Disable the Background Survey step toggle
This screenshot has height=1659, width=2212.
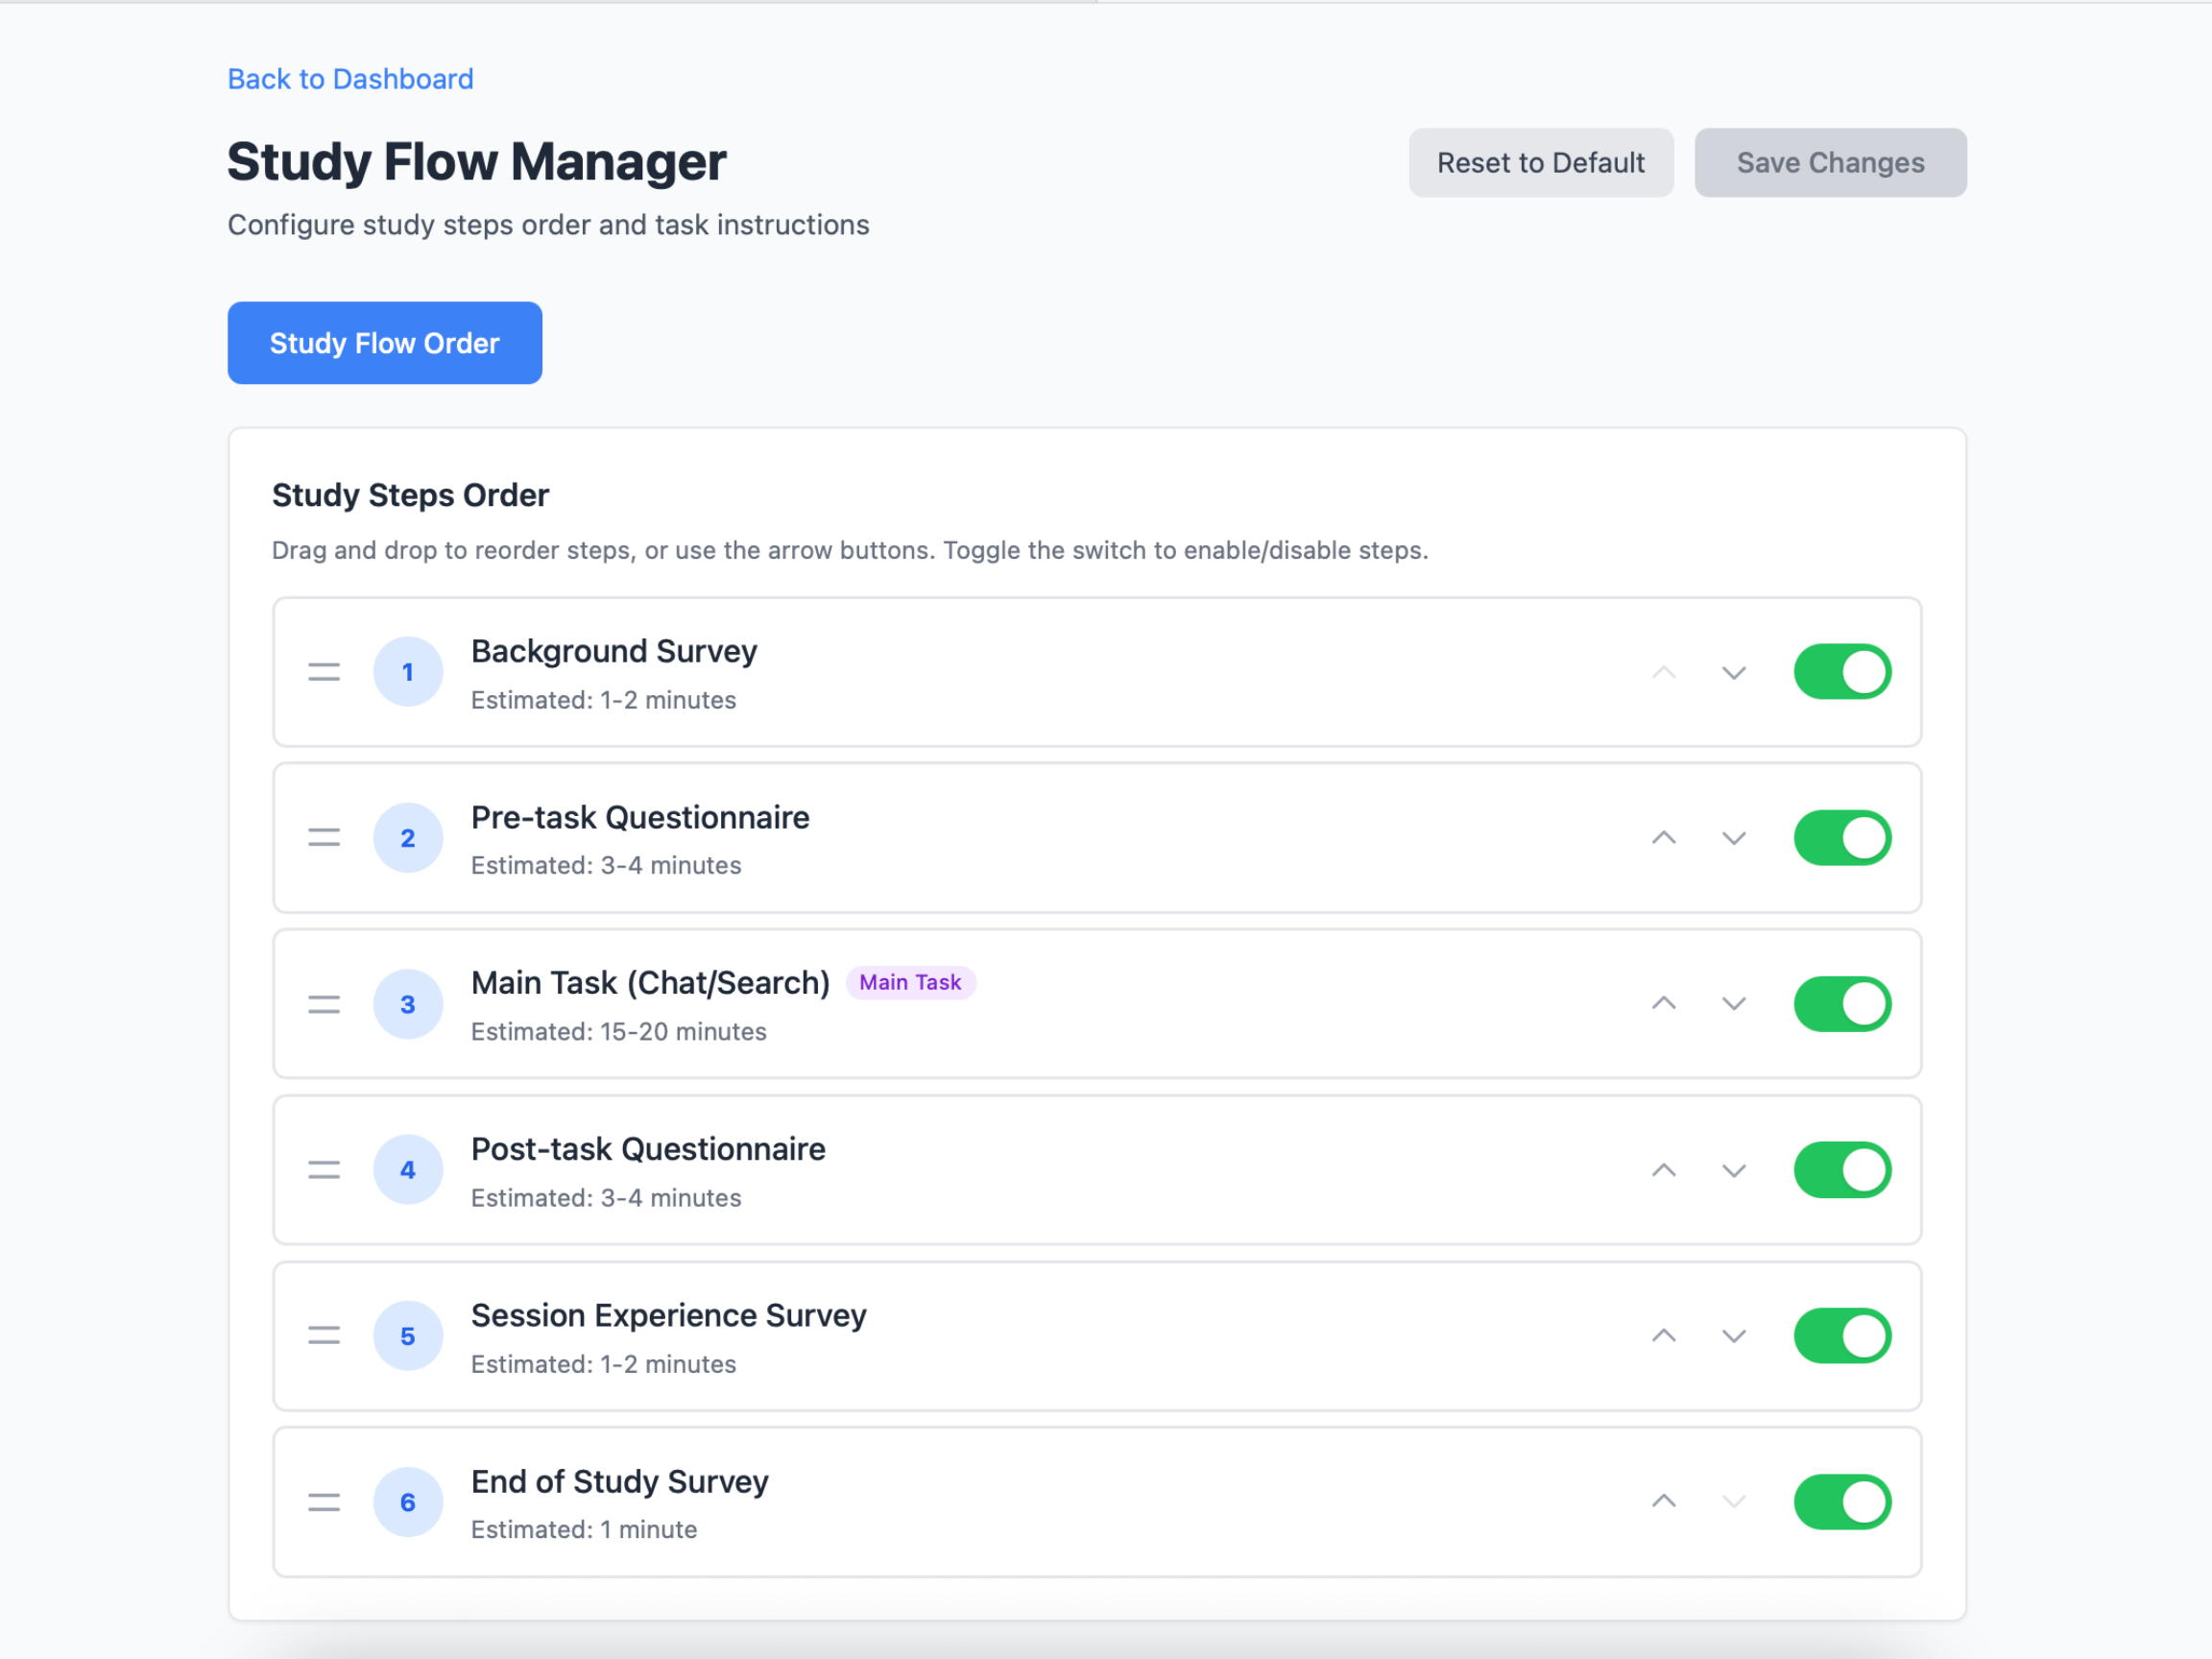point(1842,672)
